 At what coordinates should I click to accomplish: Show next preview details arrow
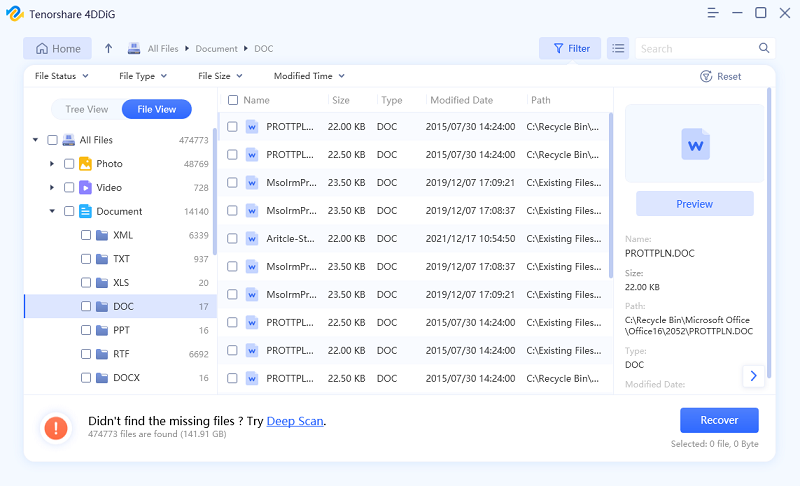click(x=754, y=376)
